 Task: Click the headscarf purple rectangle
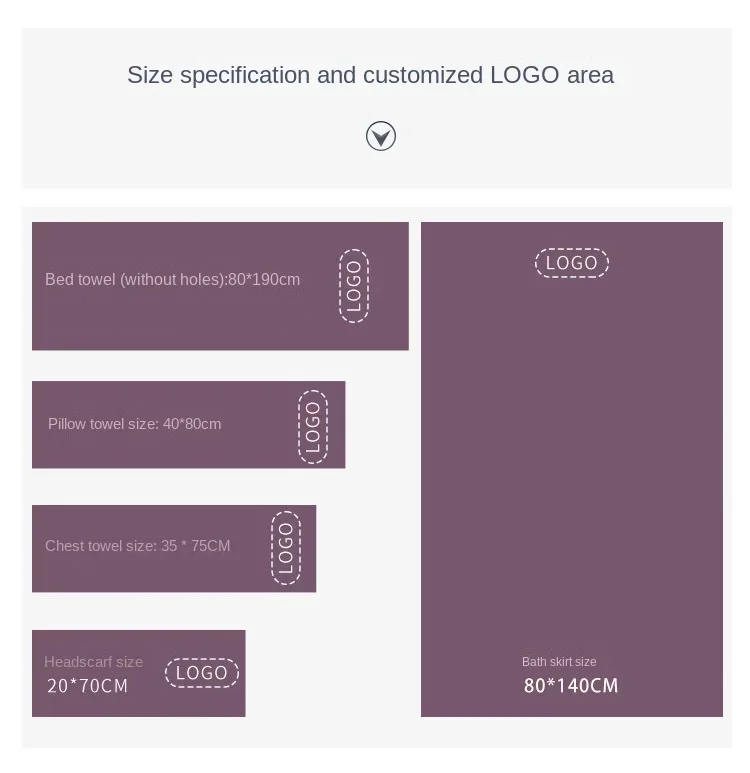click(139, 673)
